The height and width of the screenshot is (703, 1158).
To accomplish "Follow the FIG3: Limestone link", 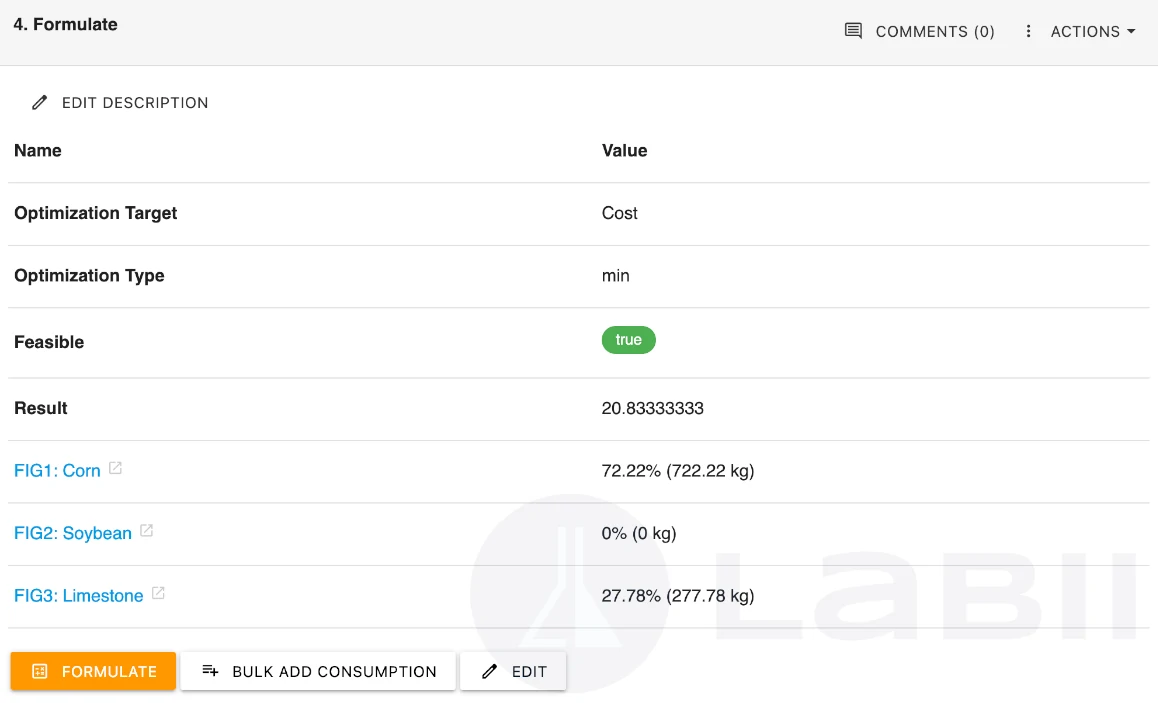I will [x=78, y=594].
